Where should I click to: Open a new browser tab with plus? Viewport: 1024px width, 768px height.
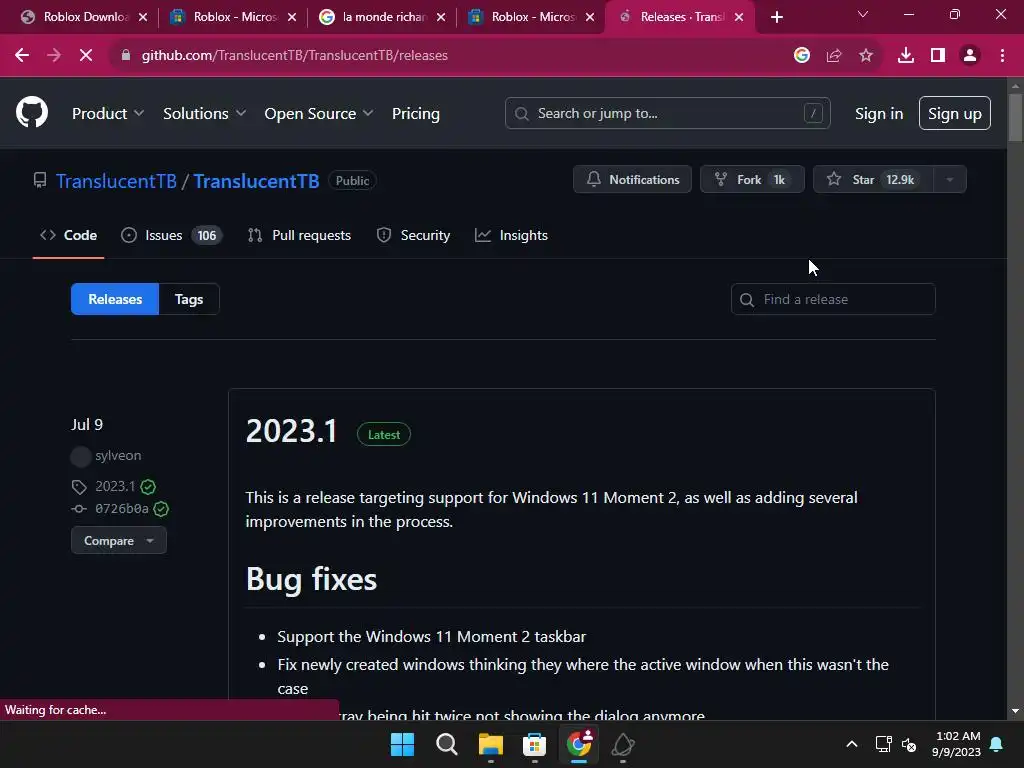click(776, 17)
